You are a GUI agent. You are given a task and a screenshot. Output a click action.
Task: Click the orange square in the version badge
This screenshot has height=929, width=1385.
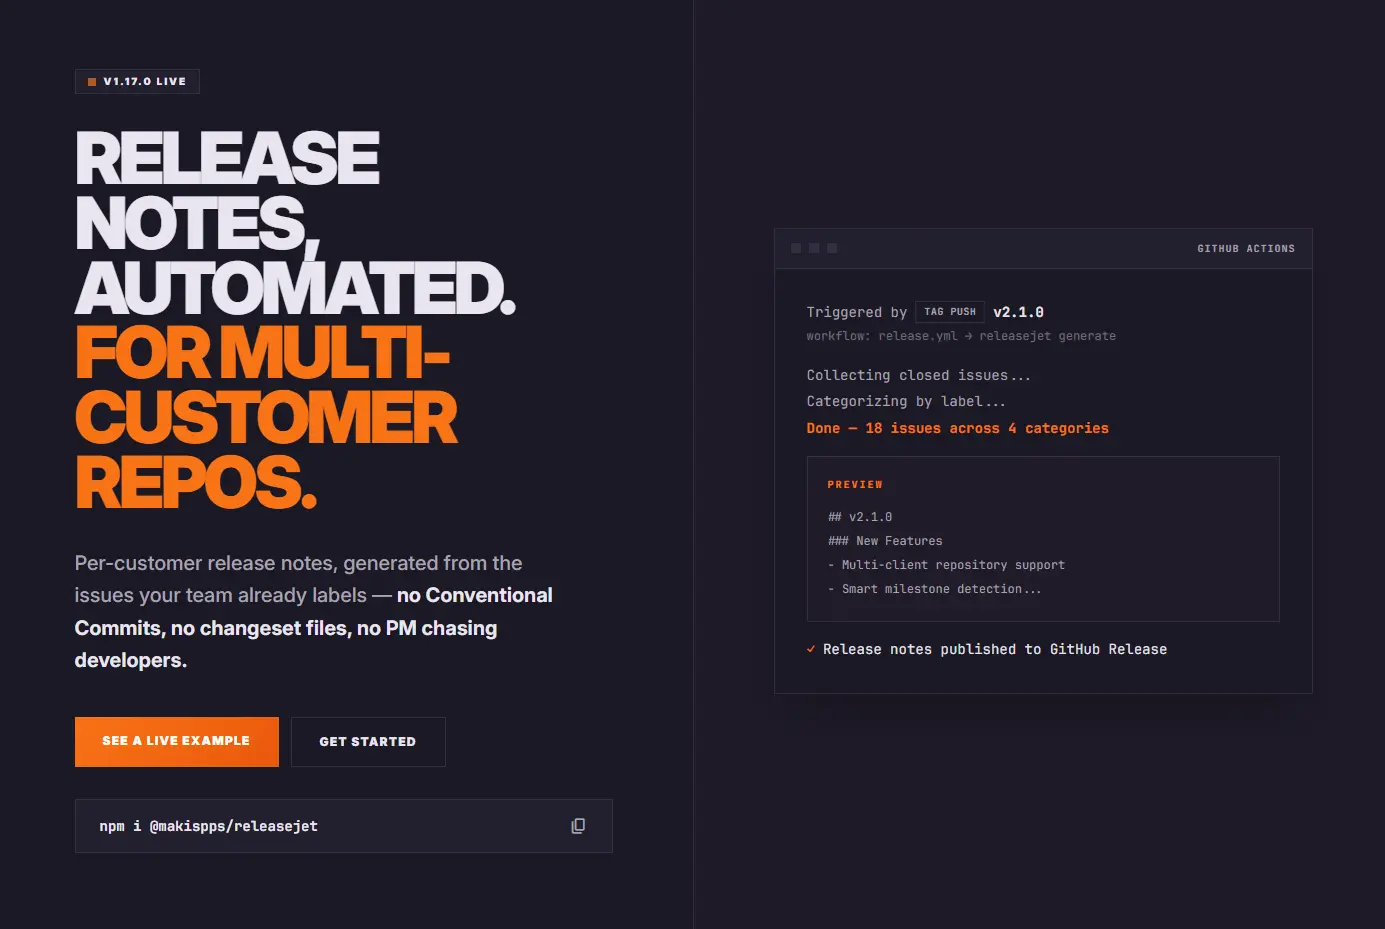(x=92, y=82)
